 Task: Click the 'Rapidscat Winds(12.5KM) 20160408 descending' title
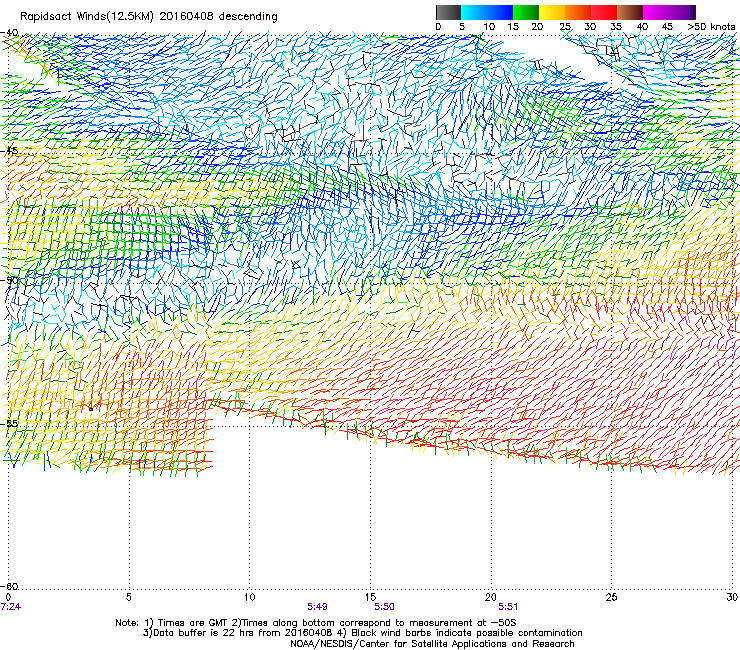(x=149, y=16)
